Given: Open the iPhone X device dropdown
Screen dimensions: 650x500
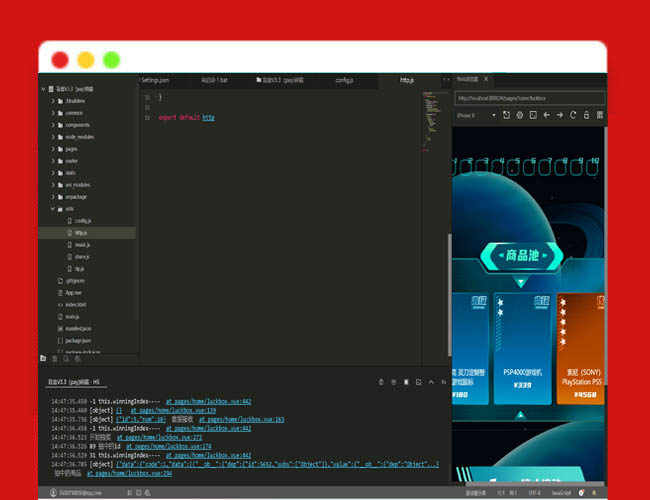Looking at the screenshot, I should 476,115.
